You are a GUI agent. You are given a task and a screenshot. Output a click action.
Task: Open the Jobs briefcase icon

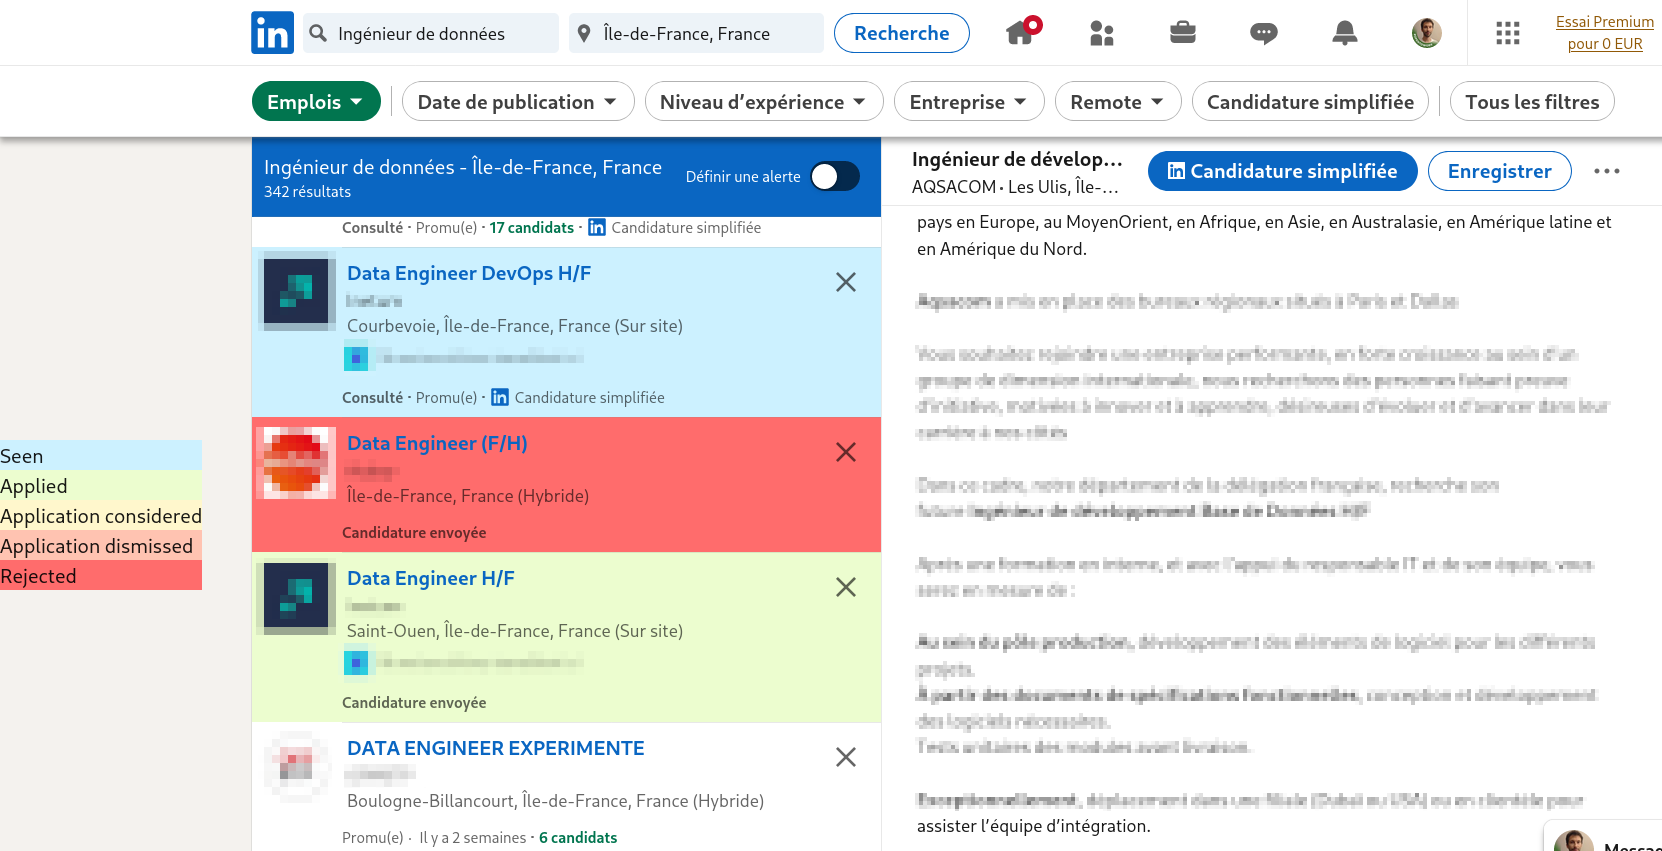pos(1183,33)
